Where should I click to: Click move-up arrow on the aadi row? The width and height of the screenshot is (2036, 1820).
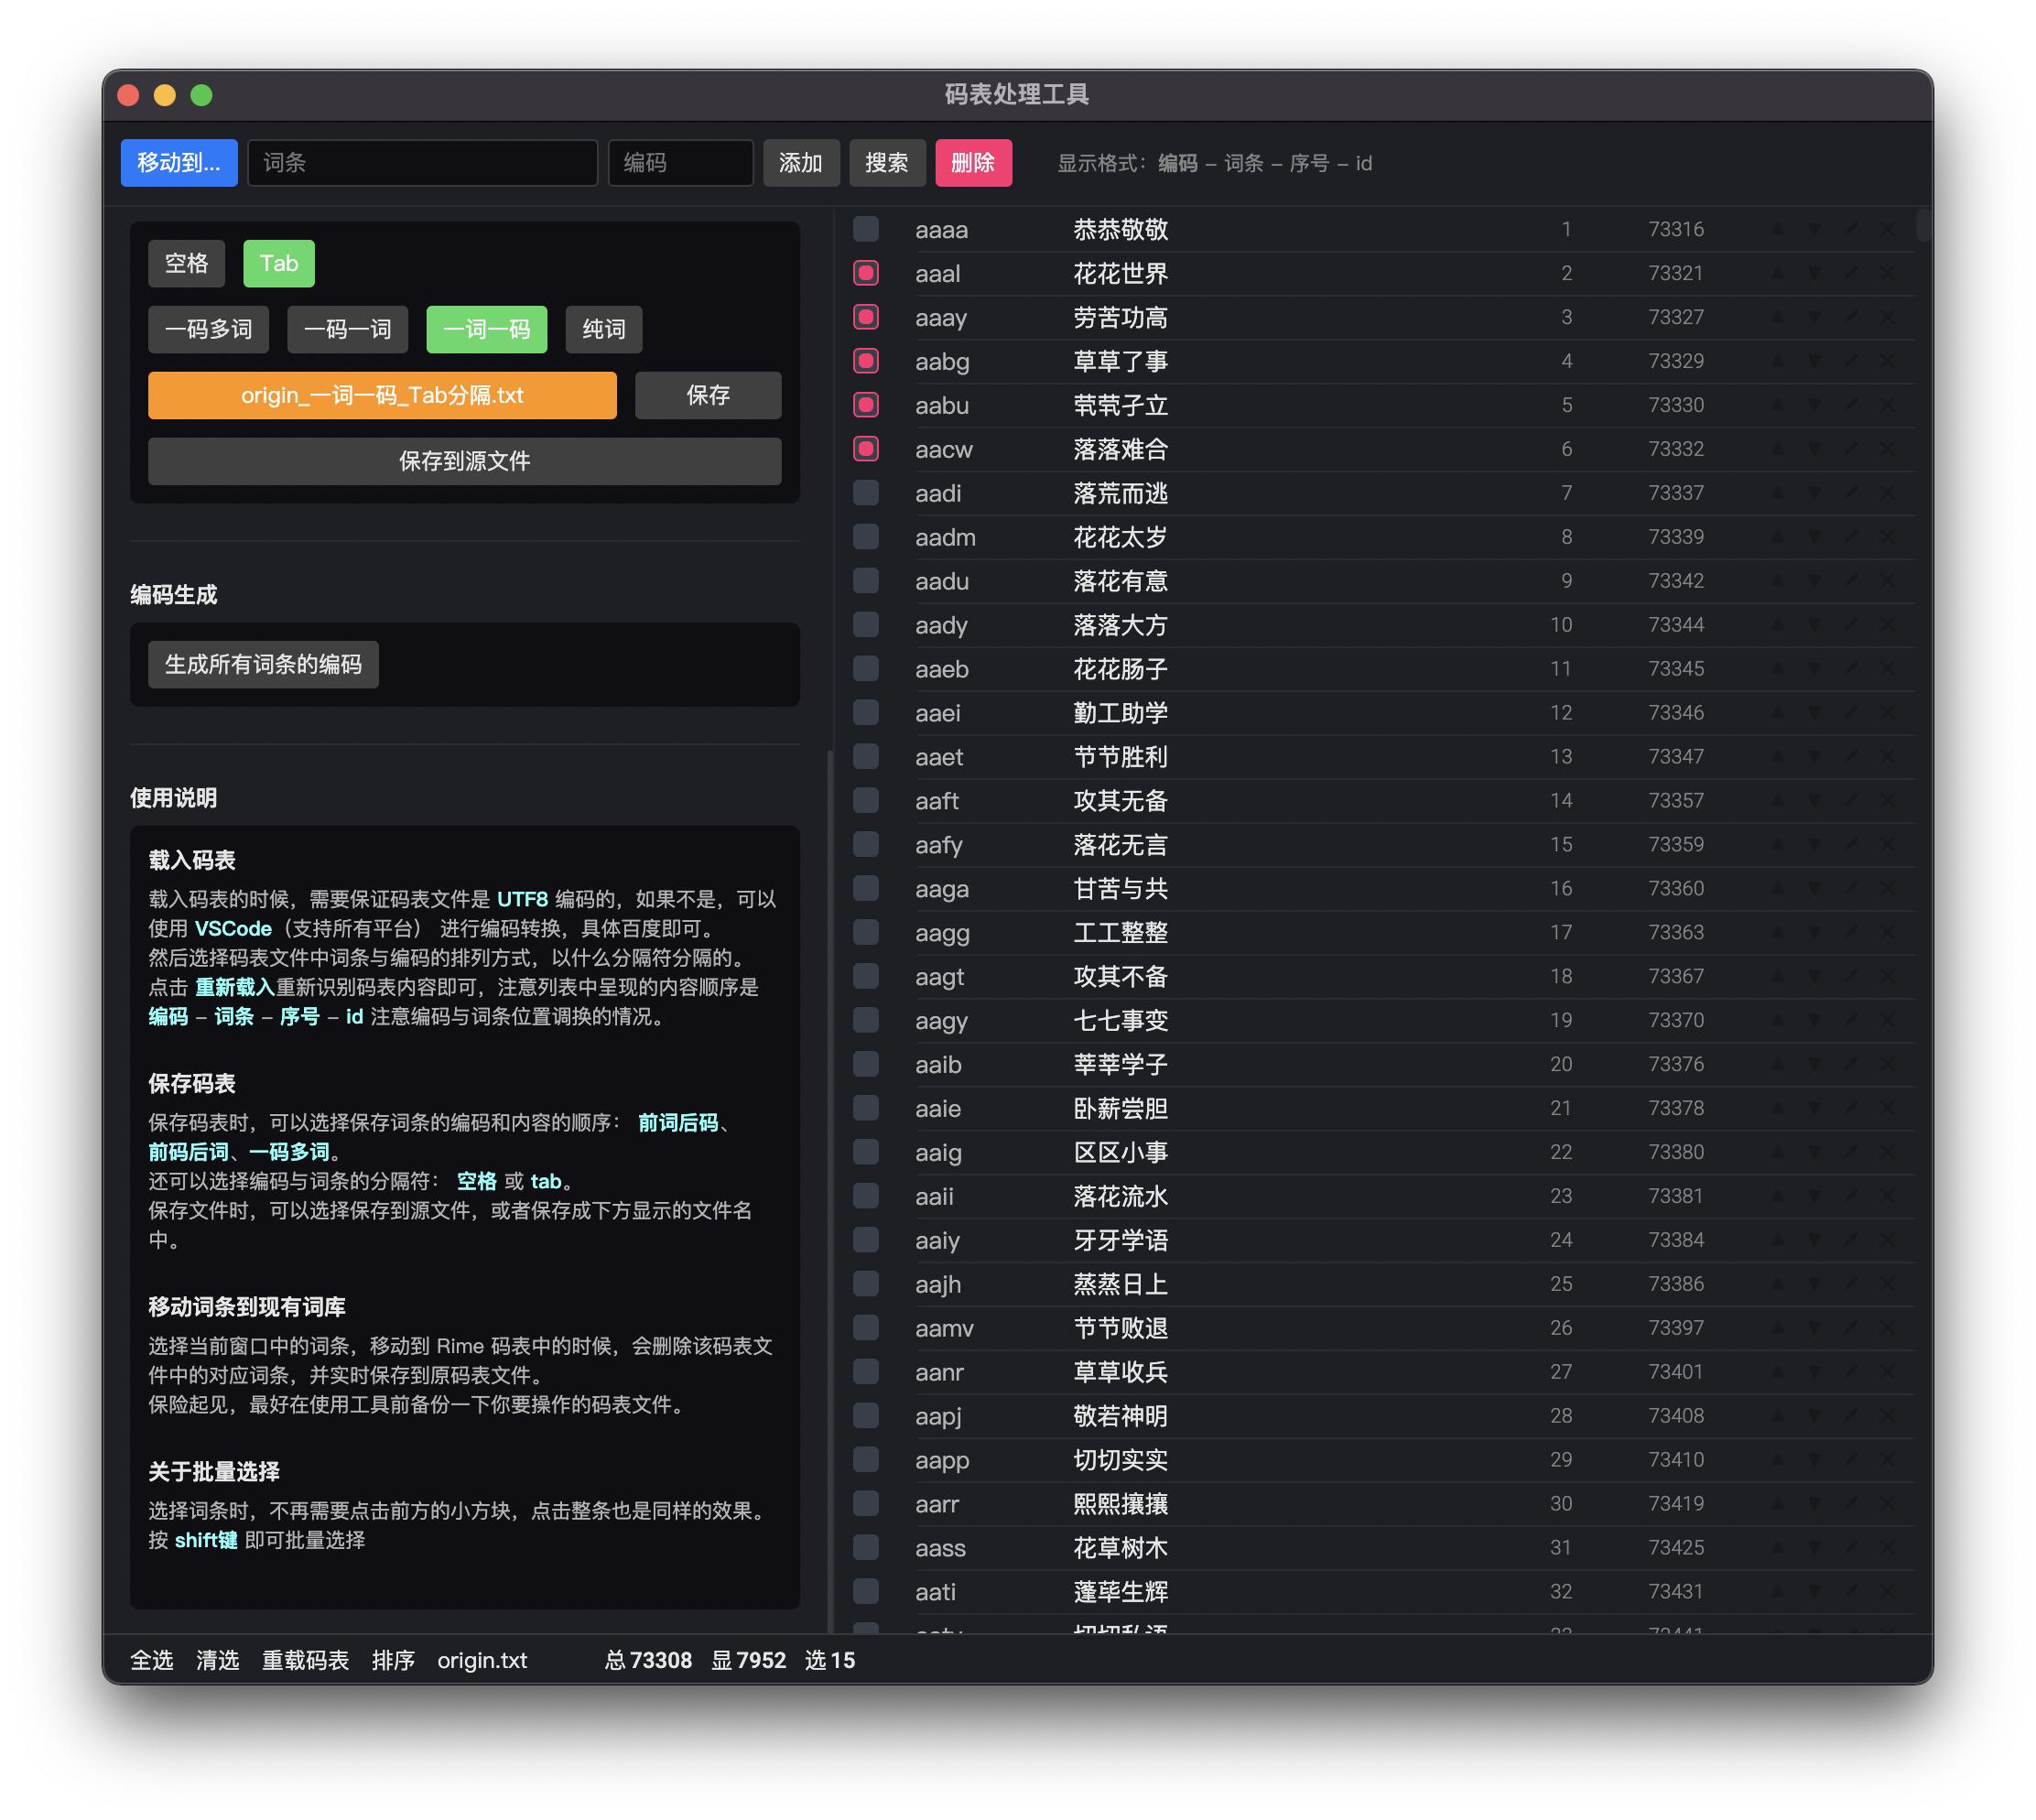coord(1777,493)
